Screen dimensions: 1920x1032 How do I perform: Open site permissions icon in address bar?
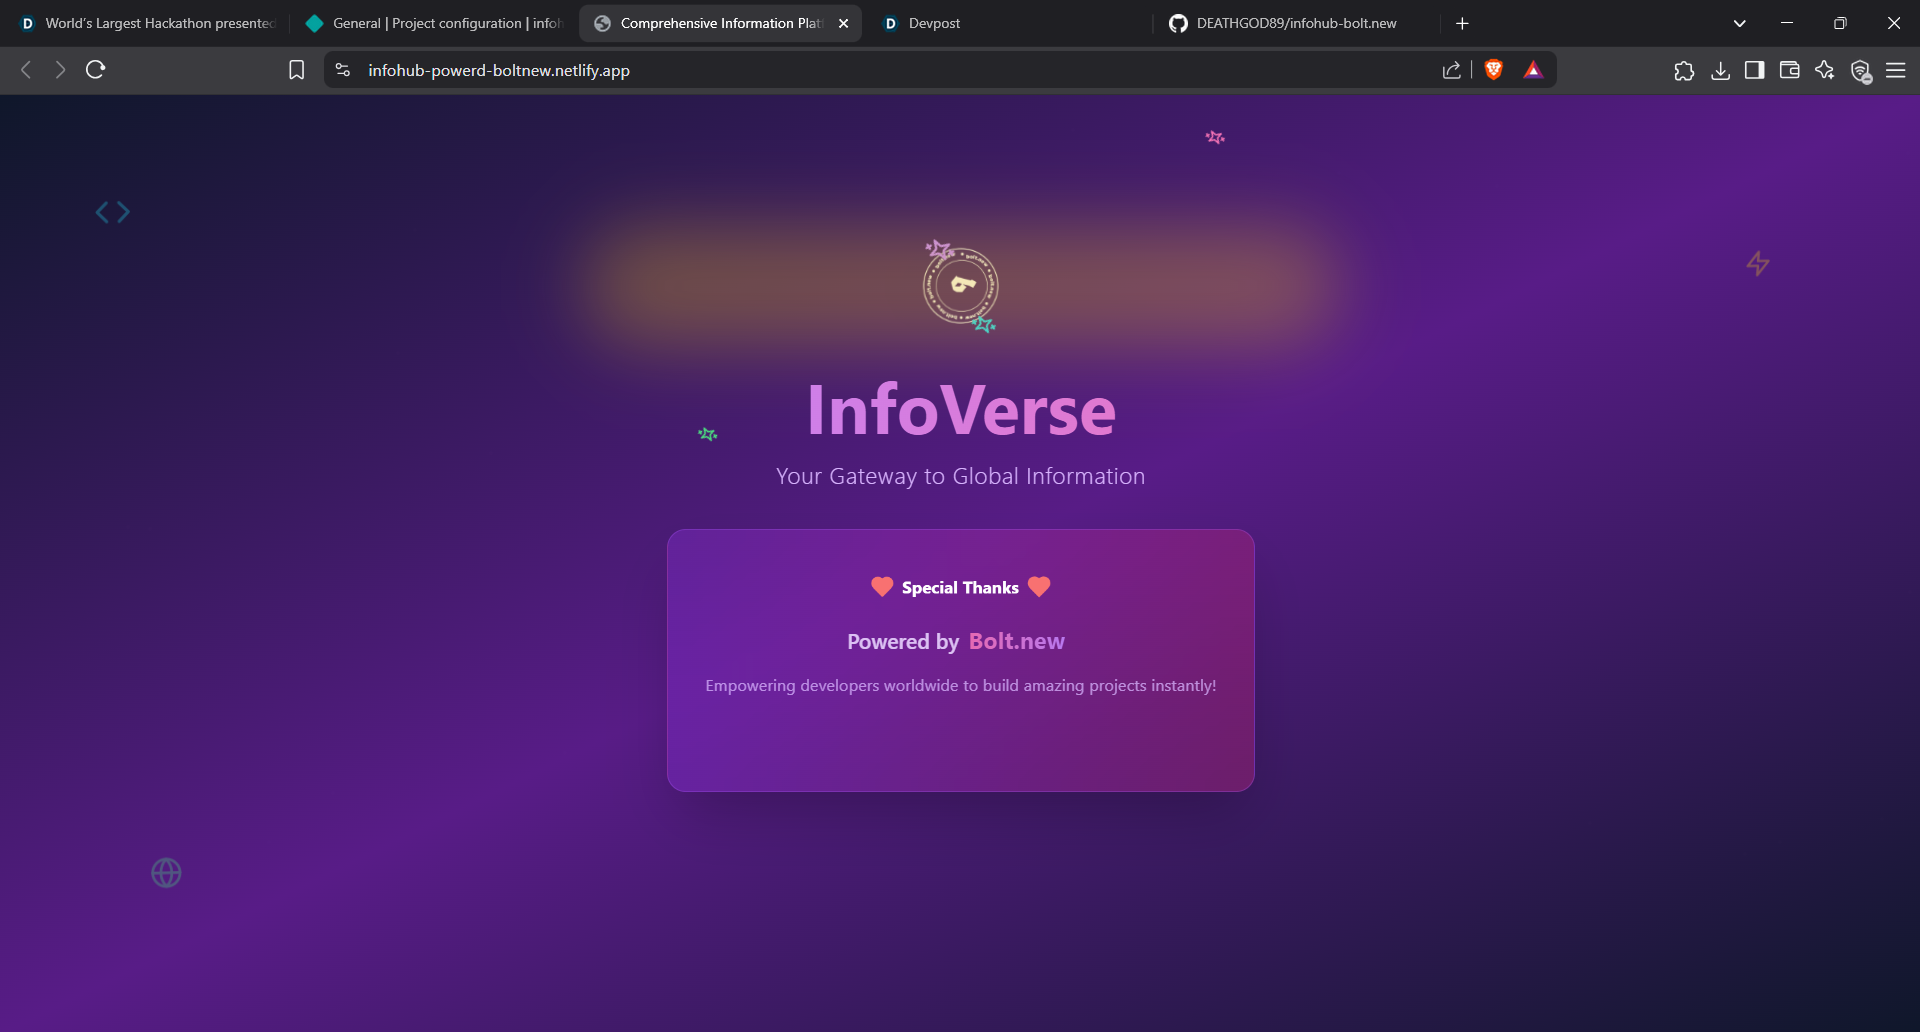(x=342, y=70)
